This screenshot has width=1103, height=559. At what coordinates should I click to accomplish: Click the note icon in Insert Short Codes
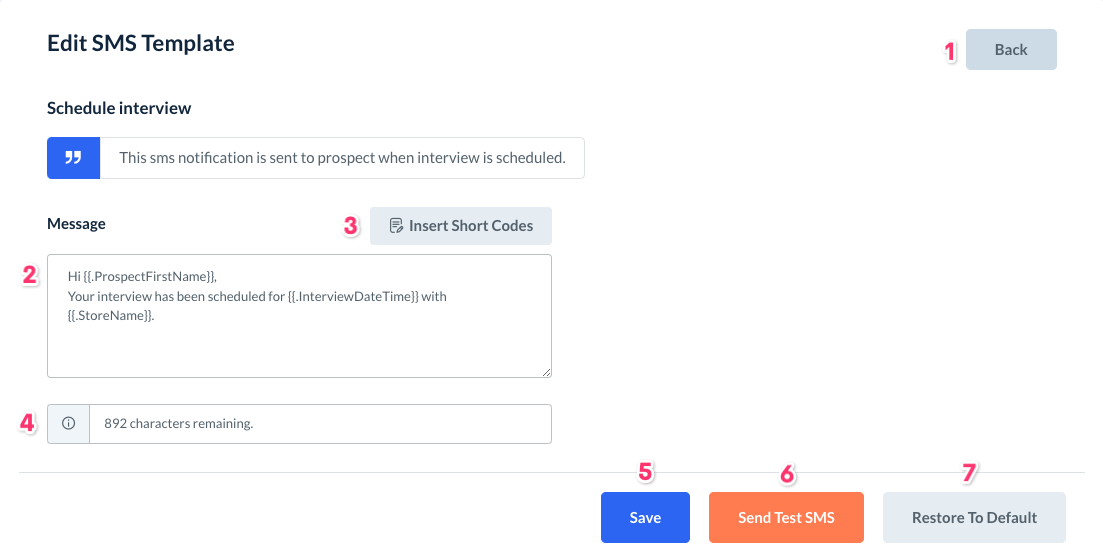click(x=396, y=226)
